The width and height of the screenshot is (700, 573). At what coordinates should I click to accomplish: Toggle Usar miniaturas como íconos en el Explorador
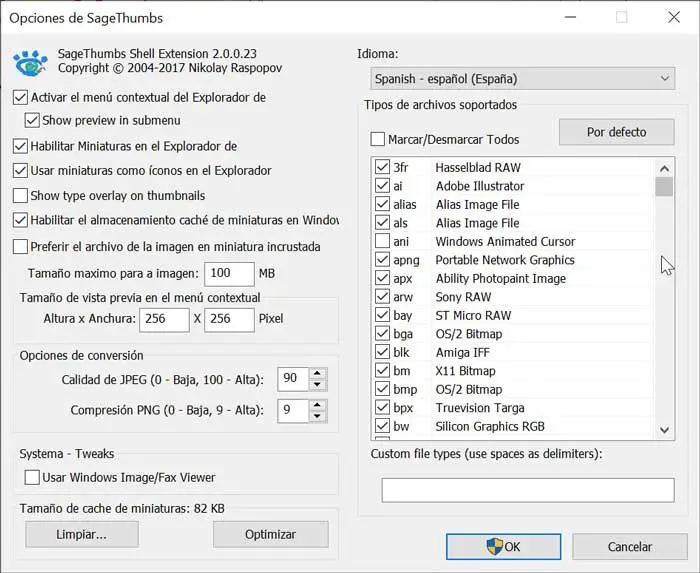click(x=20, y=170)
